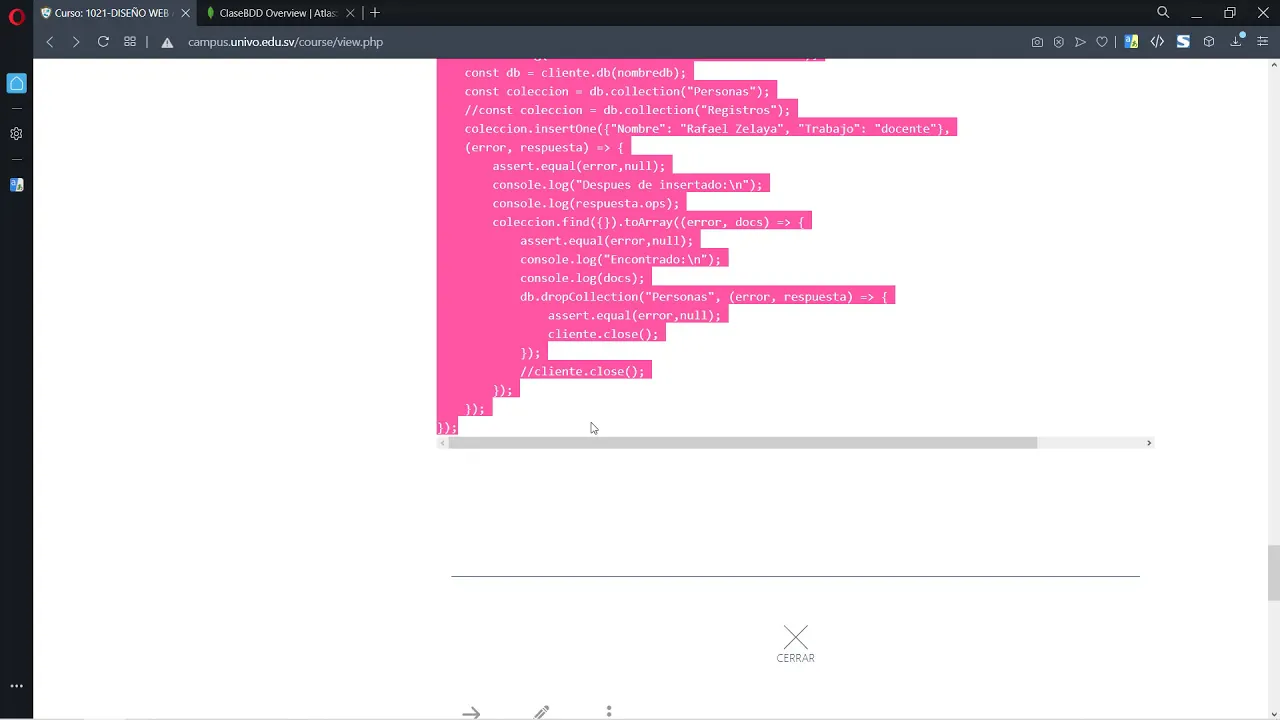Show the site security warning info
The width and height of the screenshot is (1280, 720).
(167, 42)
